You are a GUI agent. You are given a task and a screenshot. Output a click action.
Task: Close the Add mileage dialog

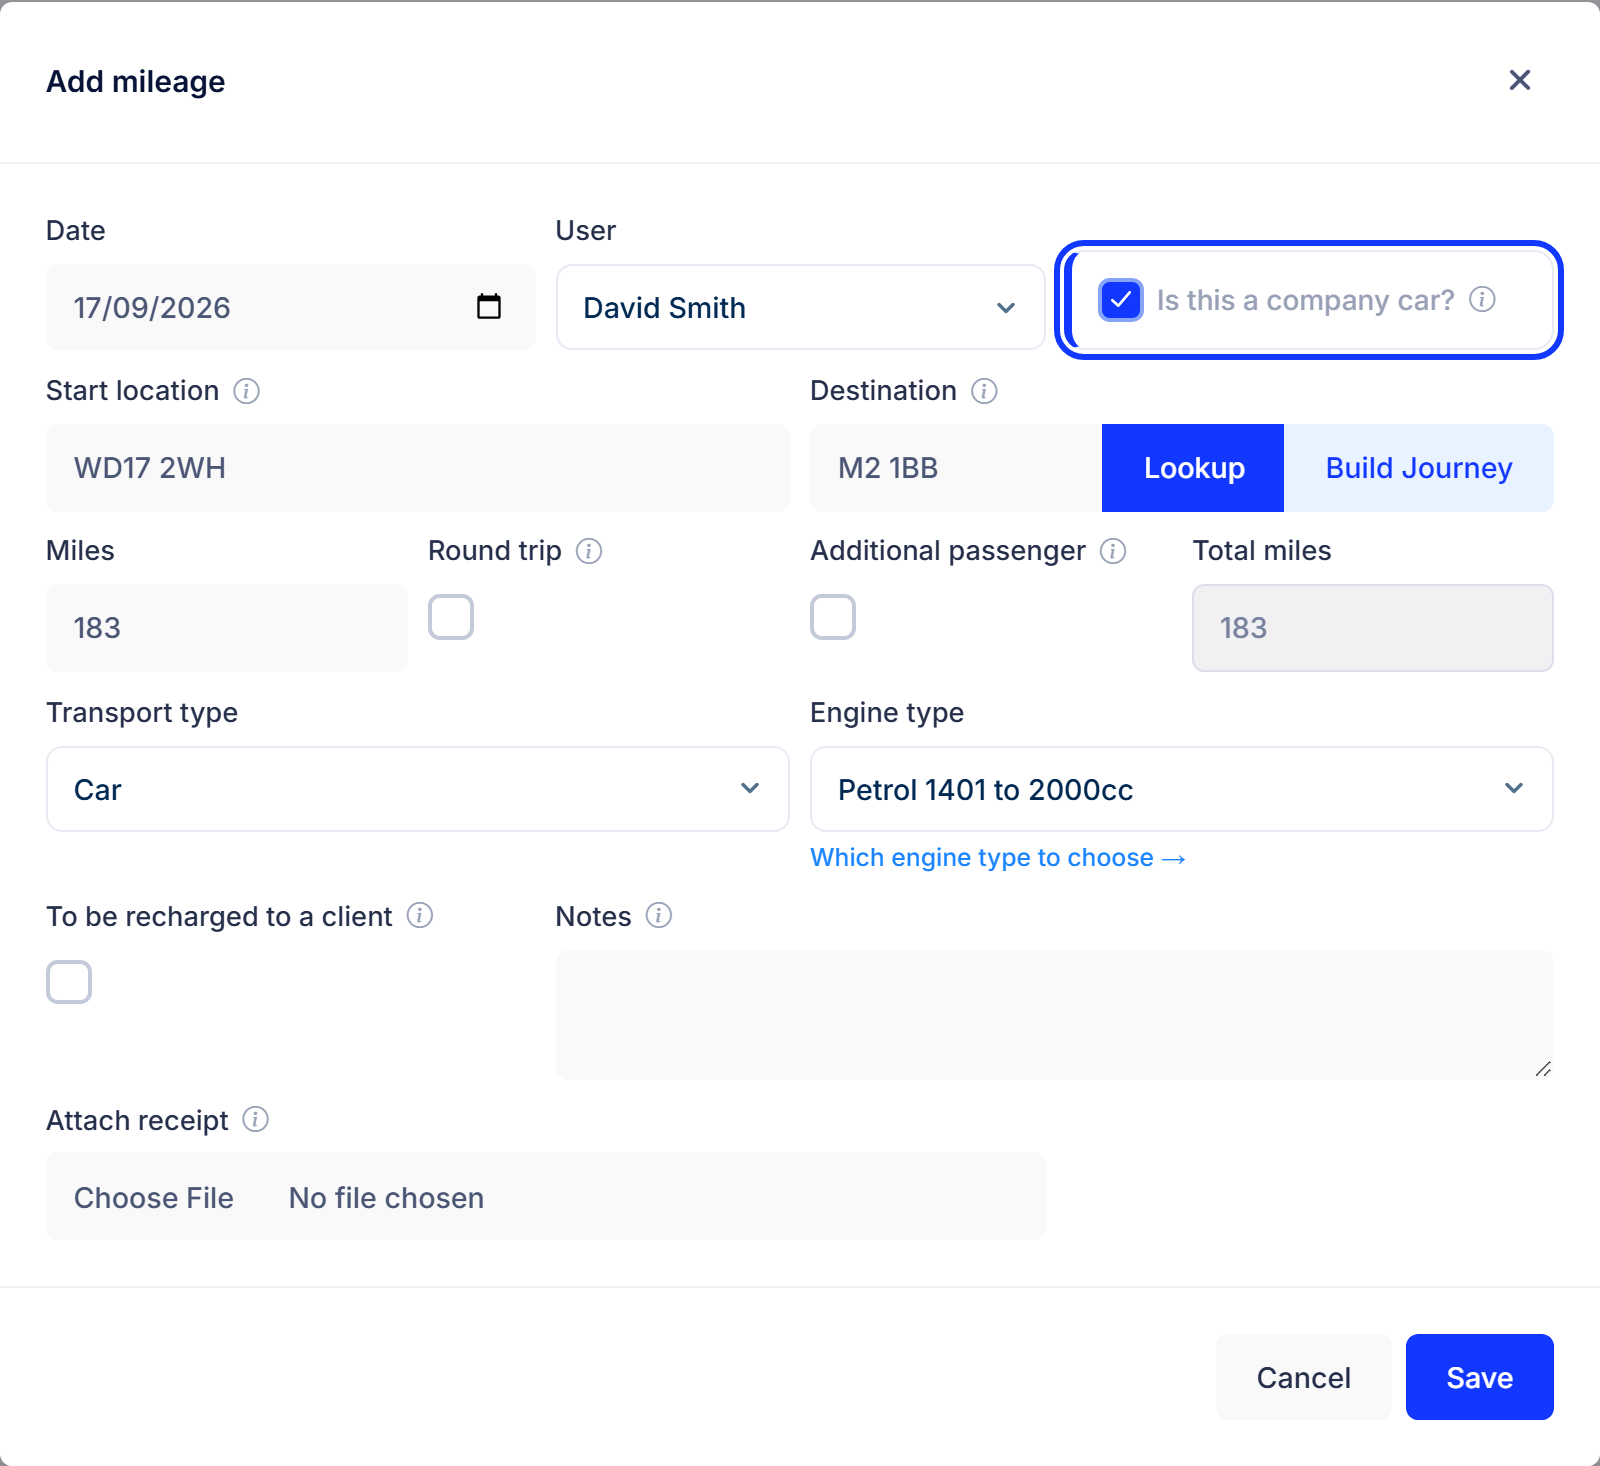[x=1520, y=80]
